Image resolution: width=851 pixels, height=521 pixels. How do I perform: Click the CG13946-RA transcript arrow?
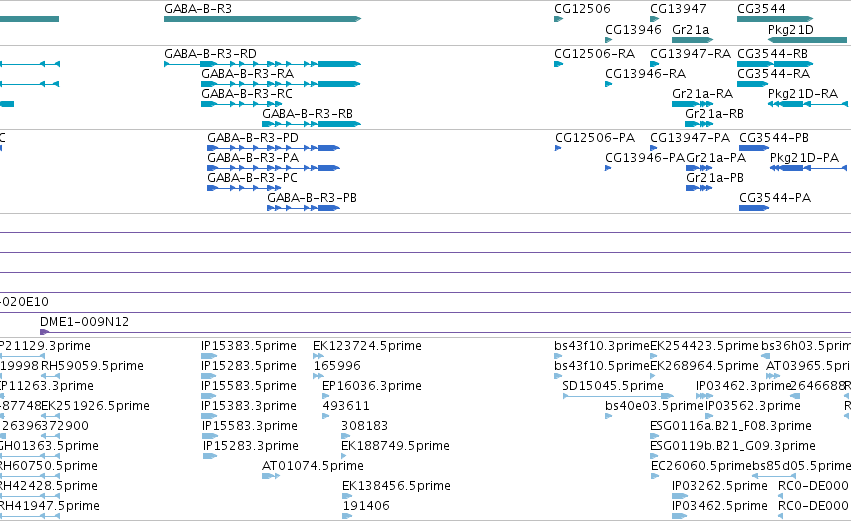(x=609, y=84)
